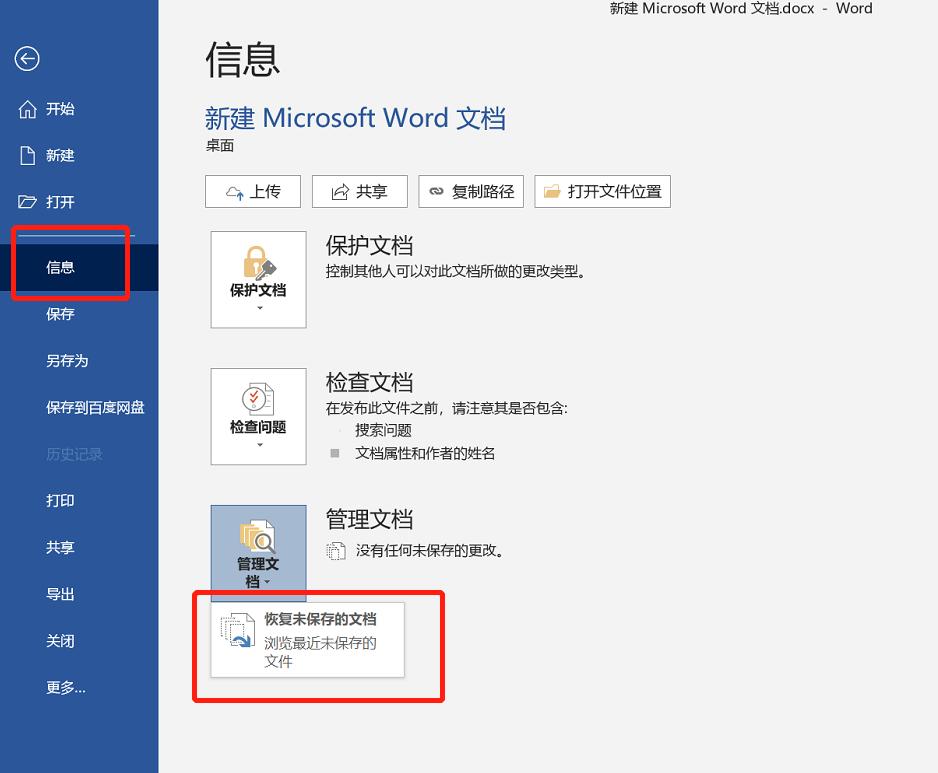Open the New (新建) menu item

click(x=60, y=155)
